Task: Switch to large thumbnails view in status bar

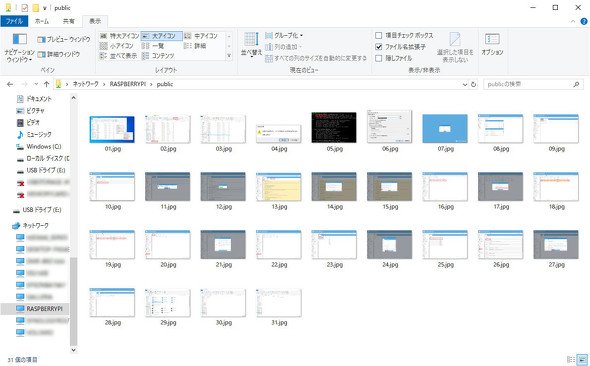Action: point(582,360)
